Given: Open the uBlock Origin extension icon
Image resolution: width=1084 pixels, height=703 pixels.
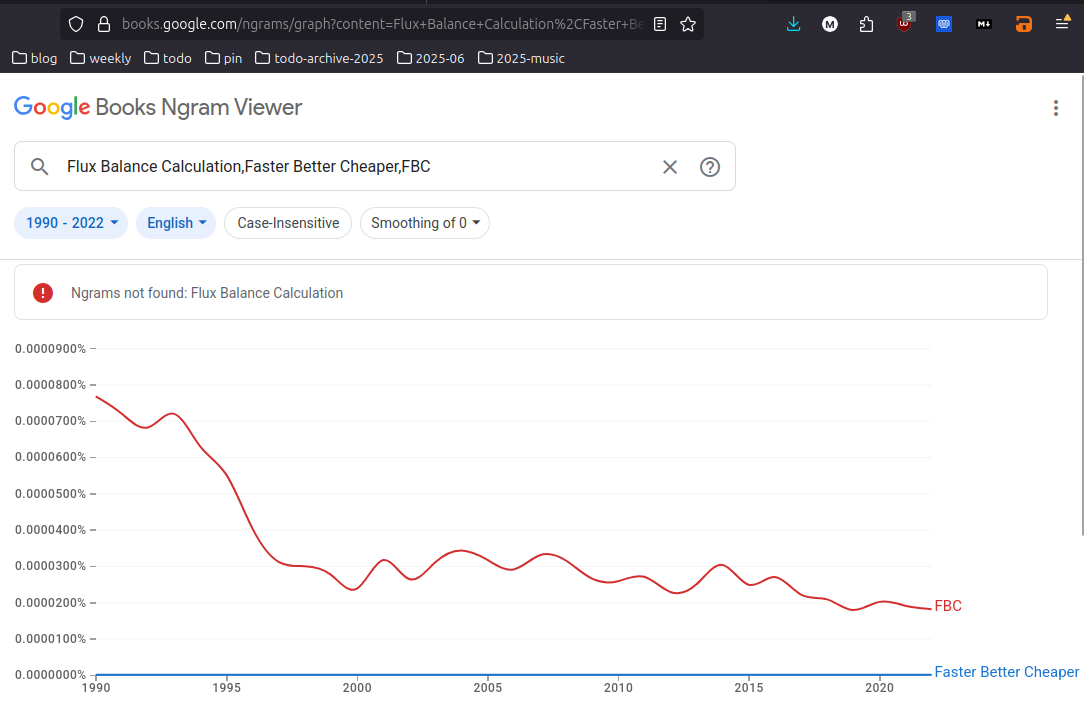Looking at the screenshot, I should [904, 23].
